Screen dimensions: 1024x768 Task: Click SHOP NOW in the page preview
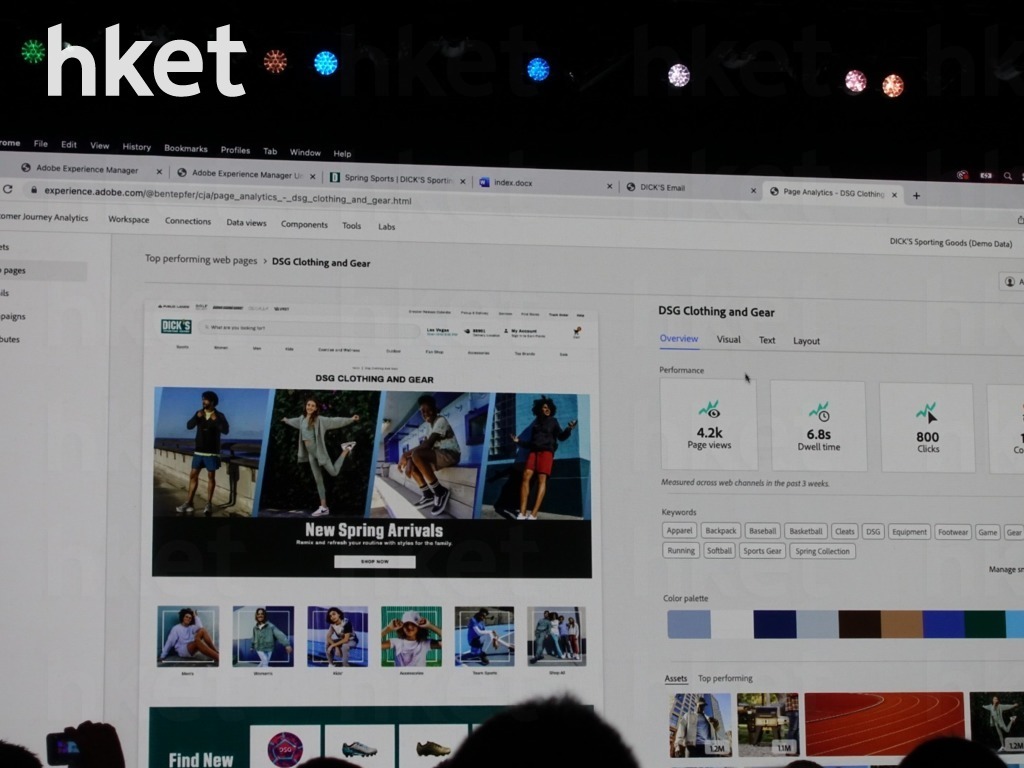pyautogui.click(x=375, y=562)
